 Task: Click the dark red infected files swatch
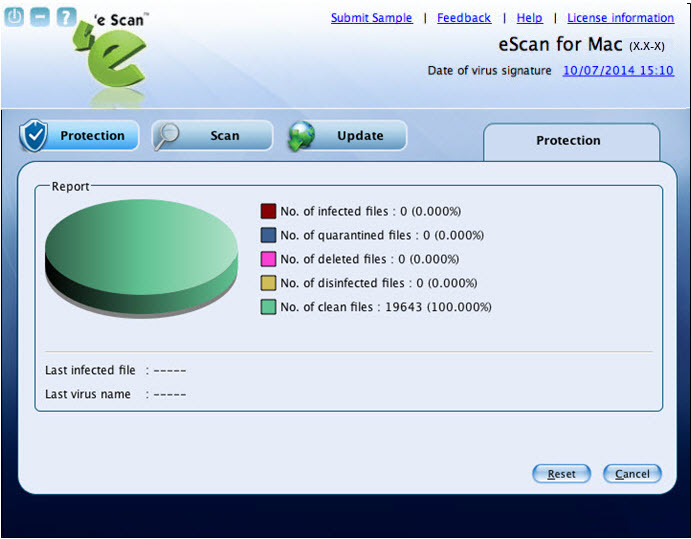coord(268,211)
